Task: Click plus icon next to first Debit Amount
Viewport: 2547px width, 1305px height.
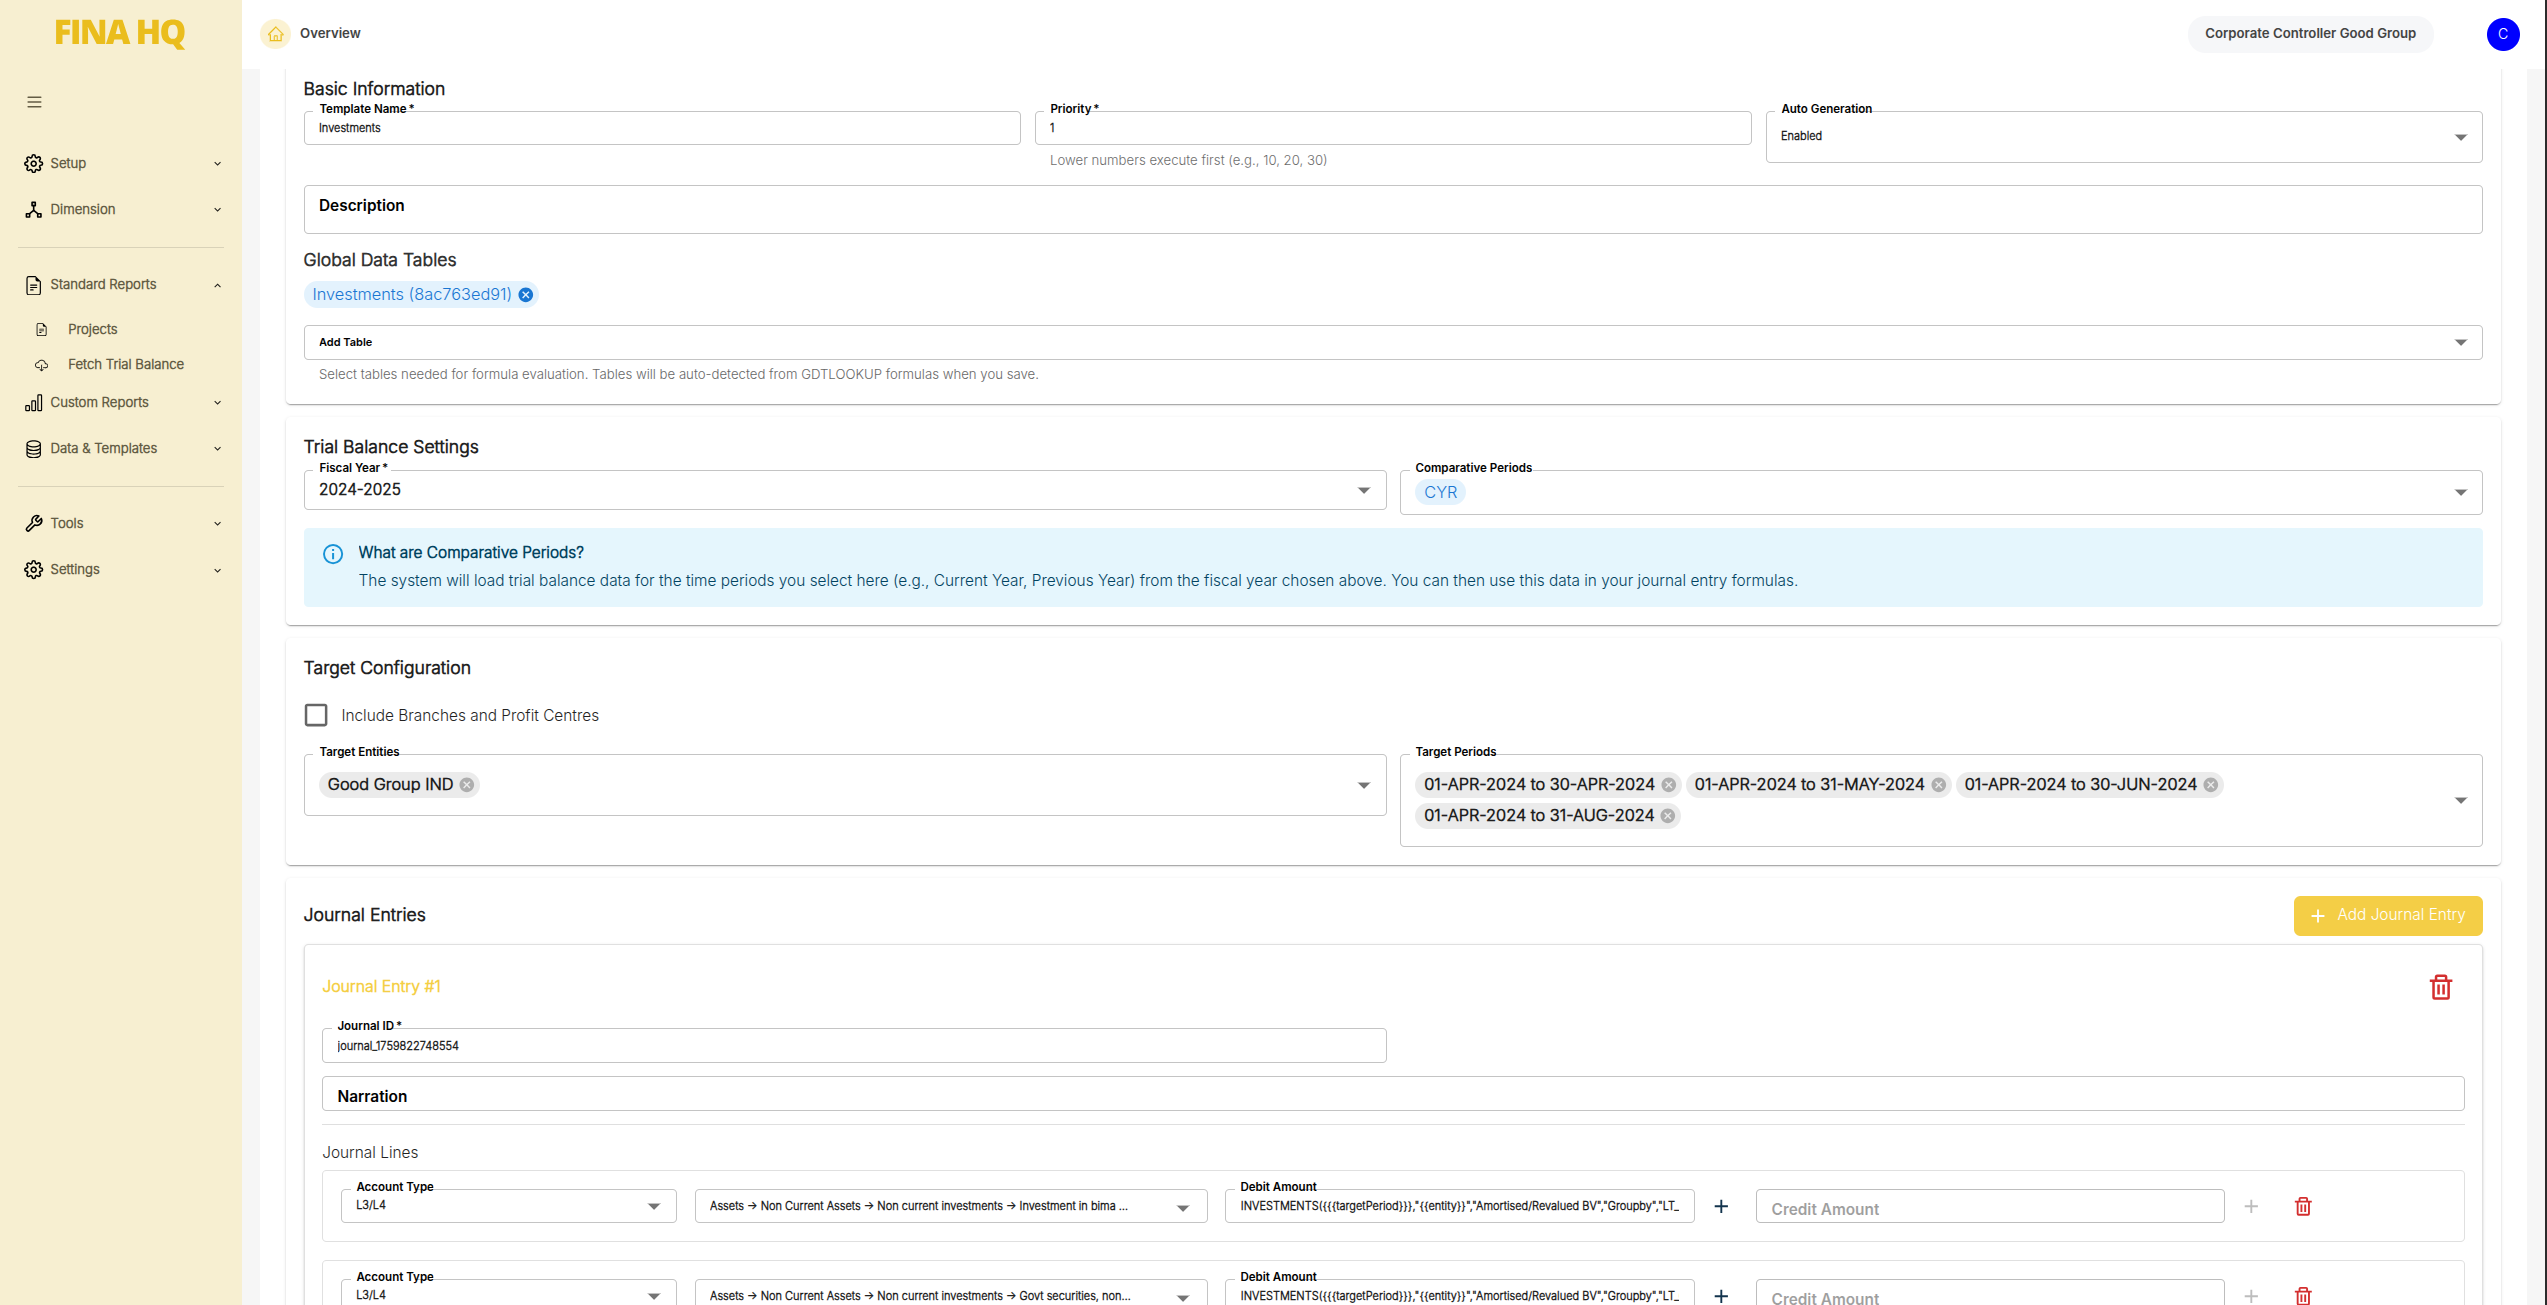Action: point(1721,1207)
